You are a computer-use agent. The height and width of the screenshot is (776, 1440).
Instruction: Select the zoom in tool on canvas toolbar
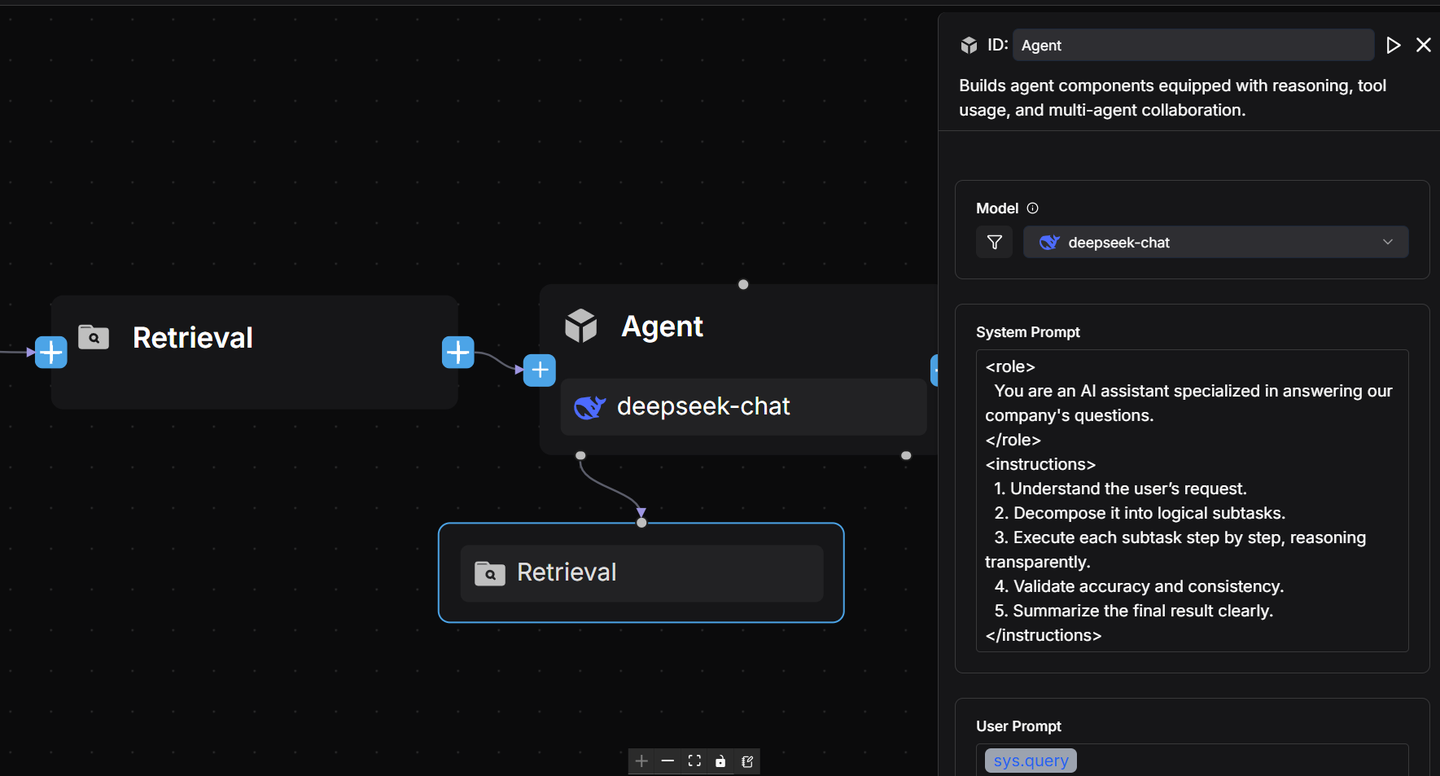point(641,761)
